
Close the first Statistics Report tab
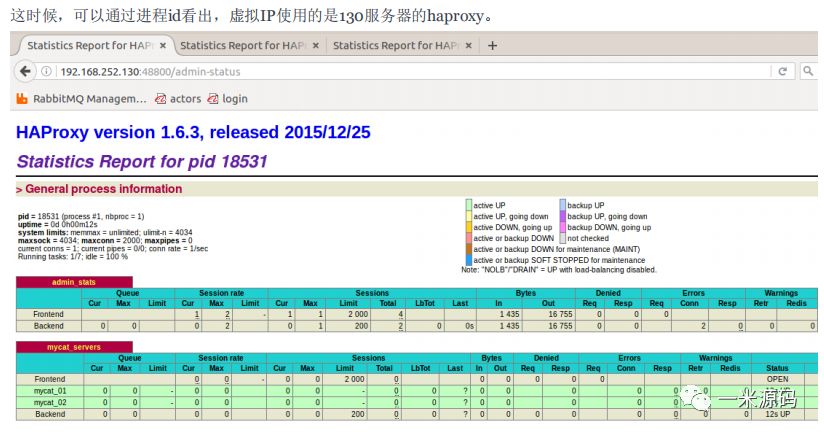point(163,46)
